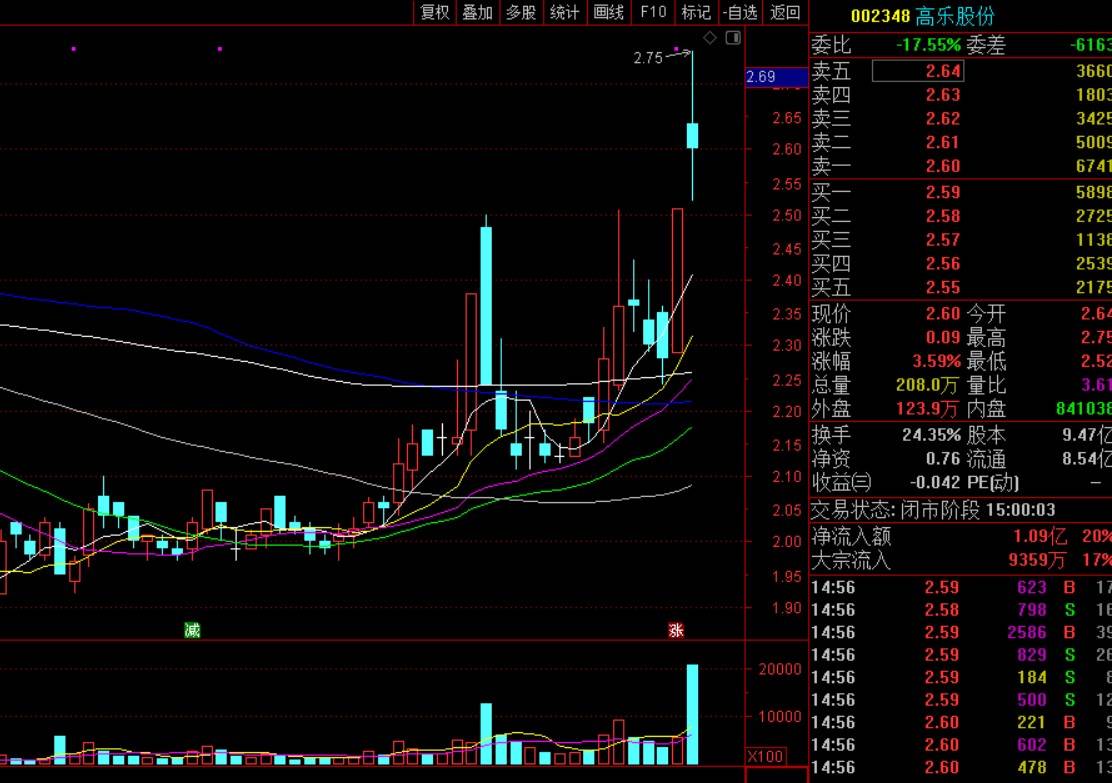
Task: Open the 统计 statistics menu
Action: coord(565,12)
